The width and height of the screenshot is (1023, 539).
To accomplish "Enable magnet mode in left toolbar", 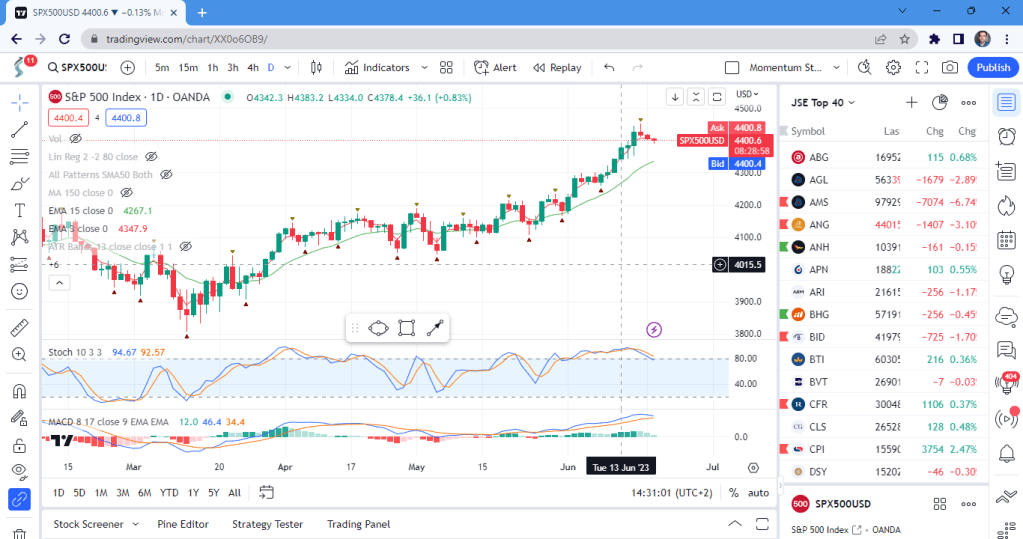I will [19, 391].
